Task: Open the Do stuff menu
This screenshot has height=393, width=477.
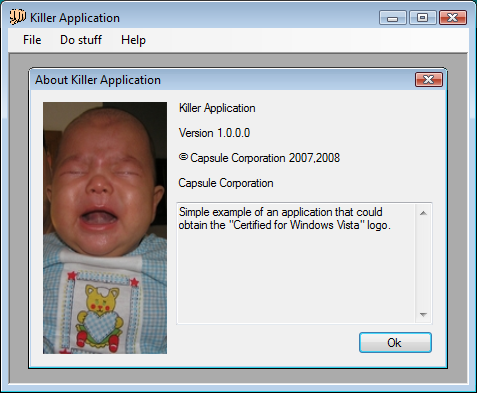Action: point(81,40)
